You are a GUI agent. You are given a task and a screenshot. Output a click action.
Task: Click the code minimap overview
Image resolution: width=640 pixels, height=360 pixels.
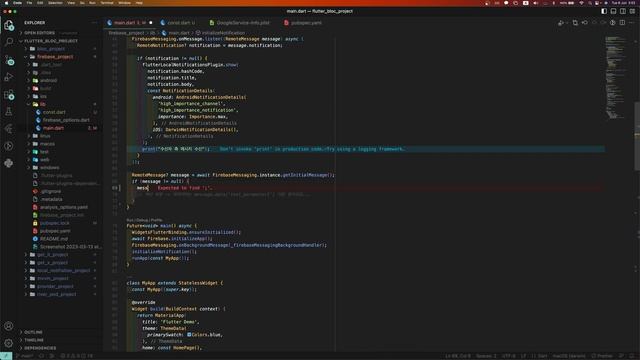[x=616, y=78]
